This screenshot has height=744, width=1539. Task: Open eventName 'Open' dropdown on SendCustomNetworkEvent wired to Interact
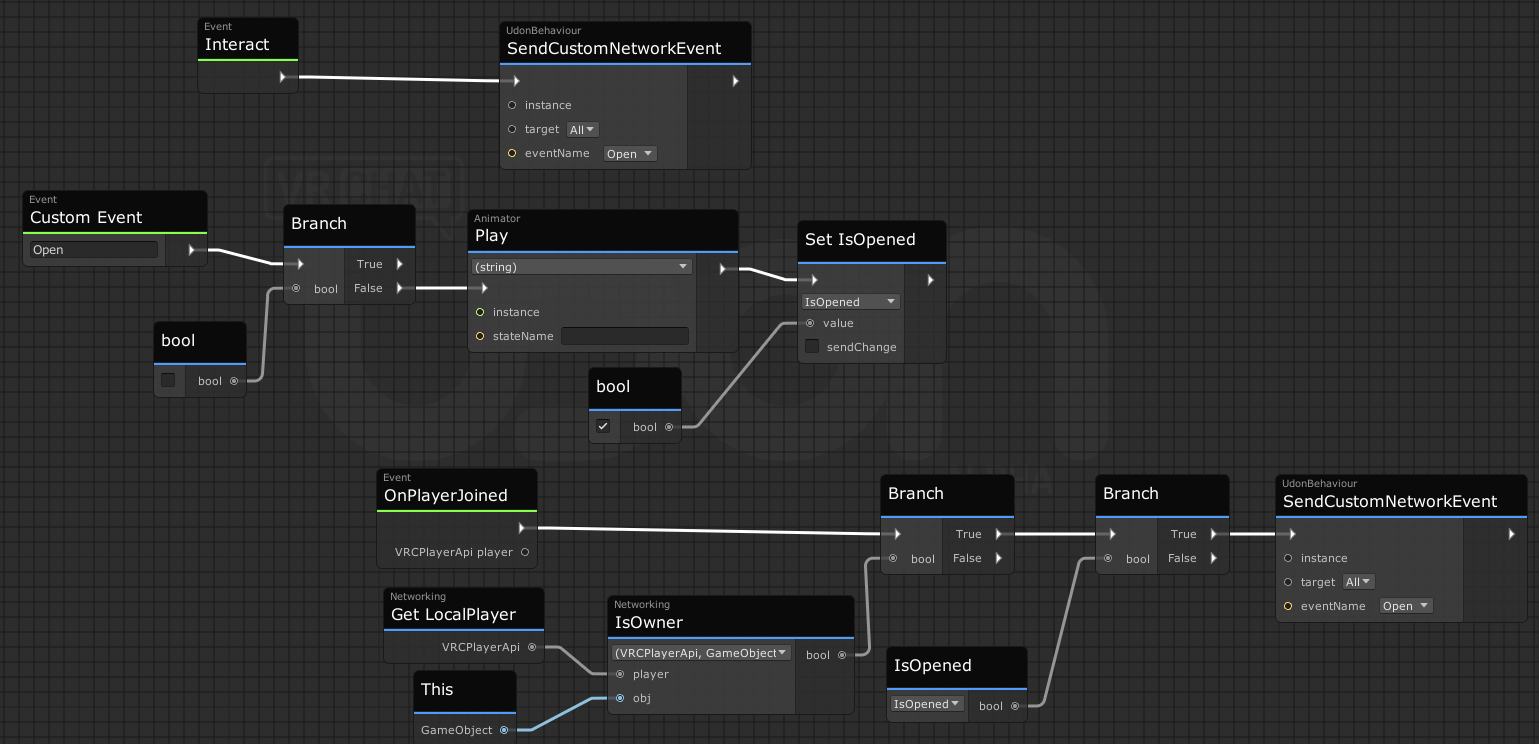coord(630,154)
